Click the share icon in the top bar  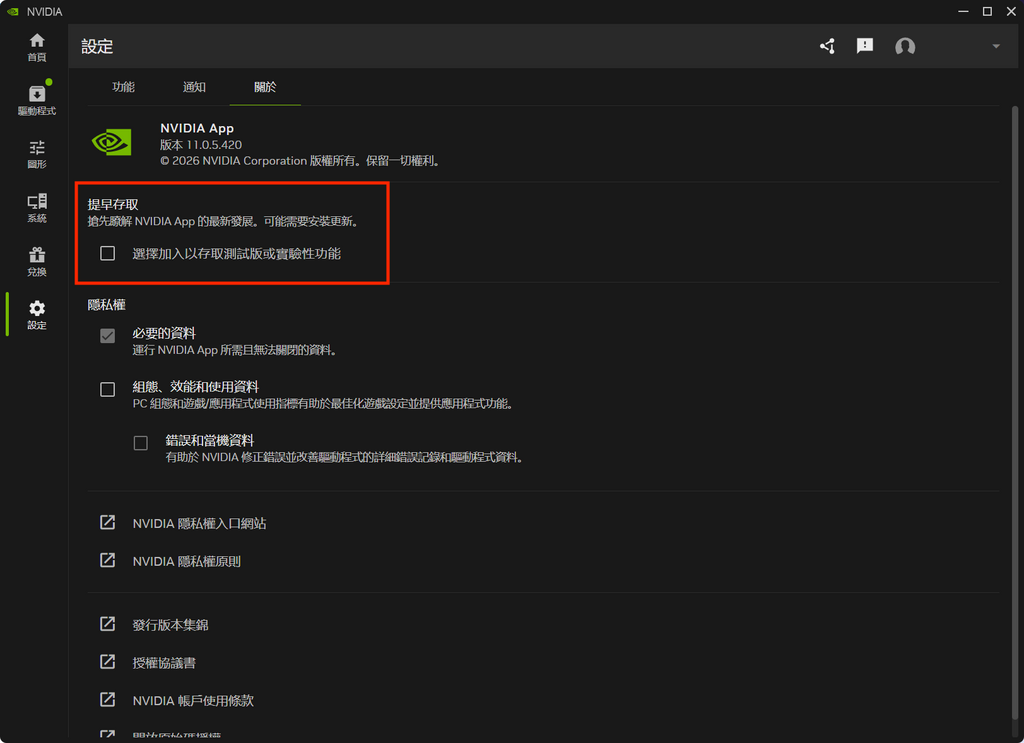(x=827, y=46)
